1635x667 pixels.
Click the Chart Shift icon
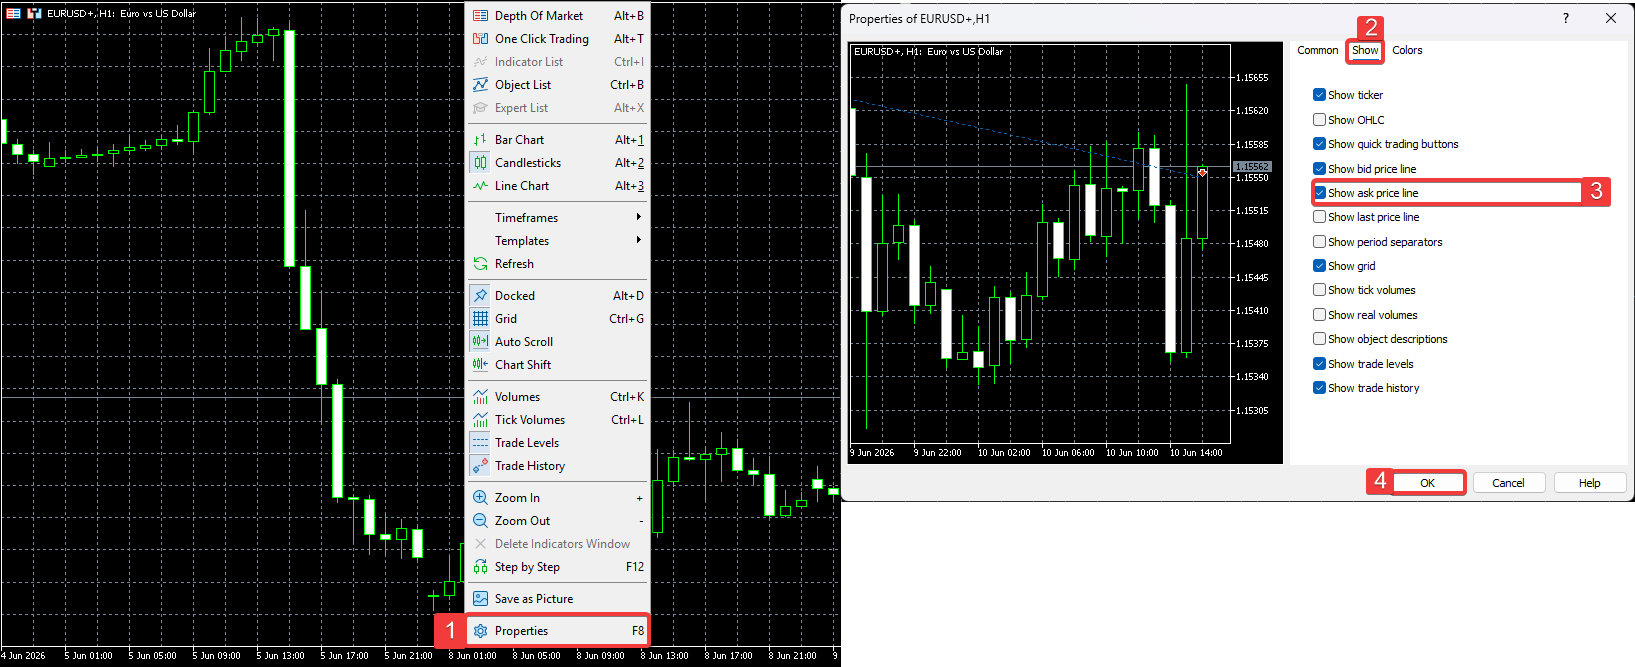point(480,365)
